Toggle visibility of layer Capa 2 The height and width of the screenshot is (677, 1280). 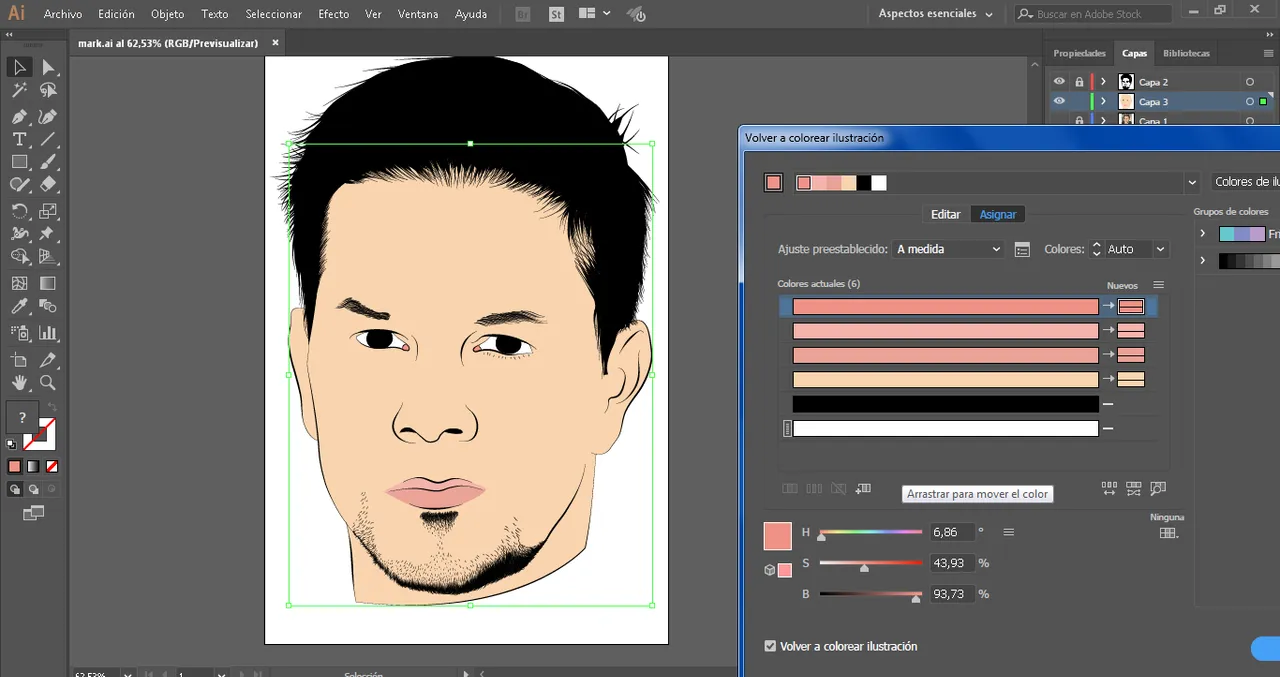coord(1059,81)
